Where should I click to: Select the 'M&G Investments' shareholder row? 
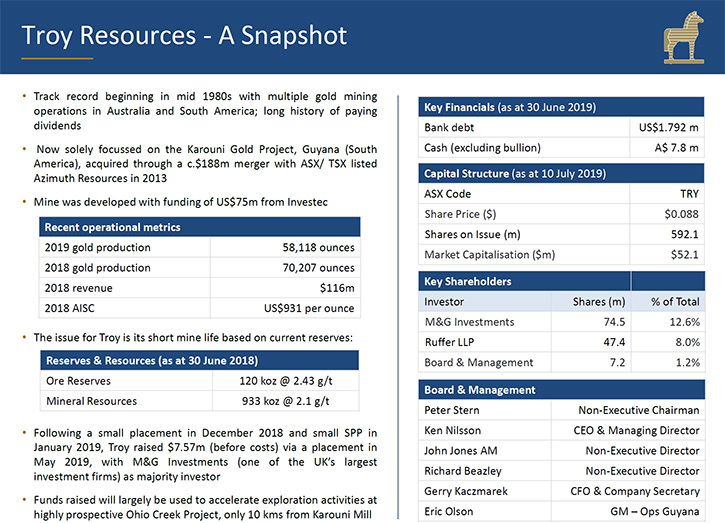561,322
